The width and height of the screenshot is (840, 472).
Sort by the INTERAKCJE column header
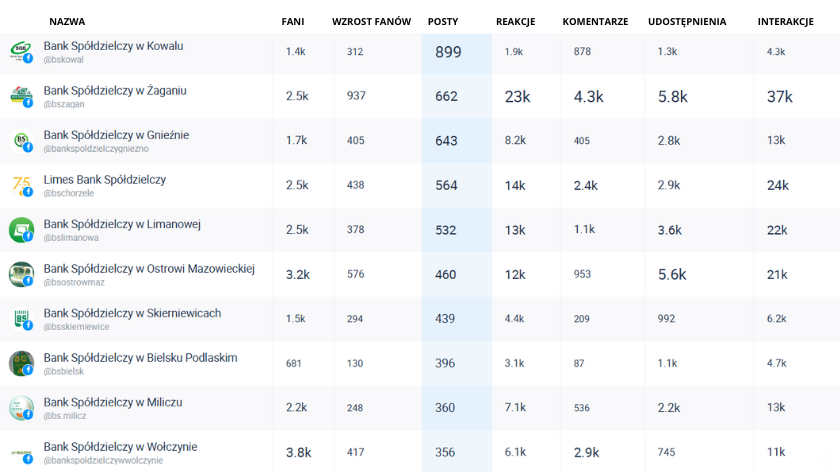(785, 21)
